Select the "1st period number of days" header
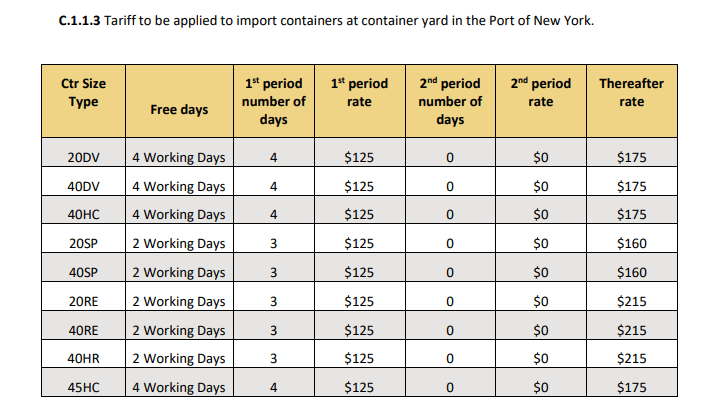 [x=274, y=101]
